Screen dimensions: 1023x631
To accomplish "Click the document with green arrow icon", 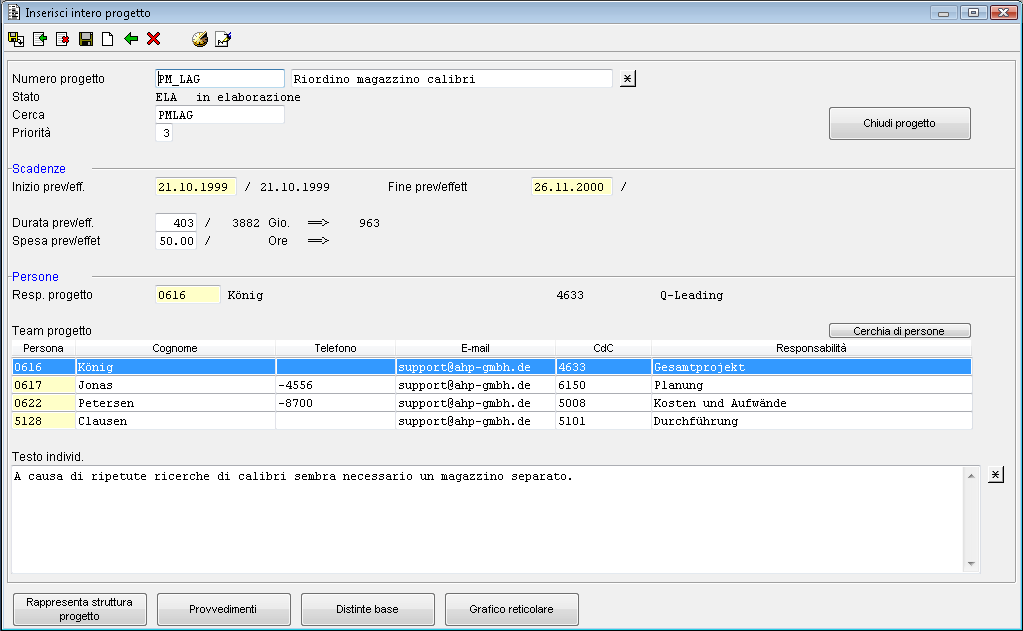I will coord(40,39).
